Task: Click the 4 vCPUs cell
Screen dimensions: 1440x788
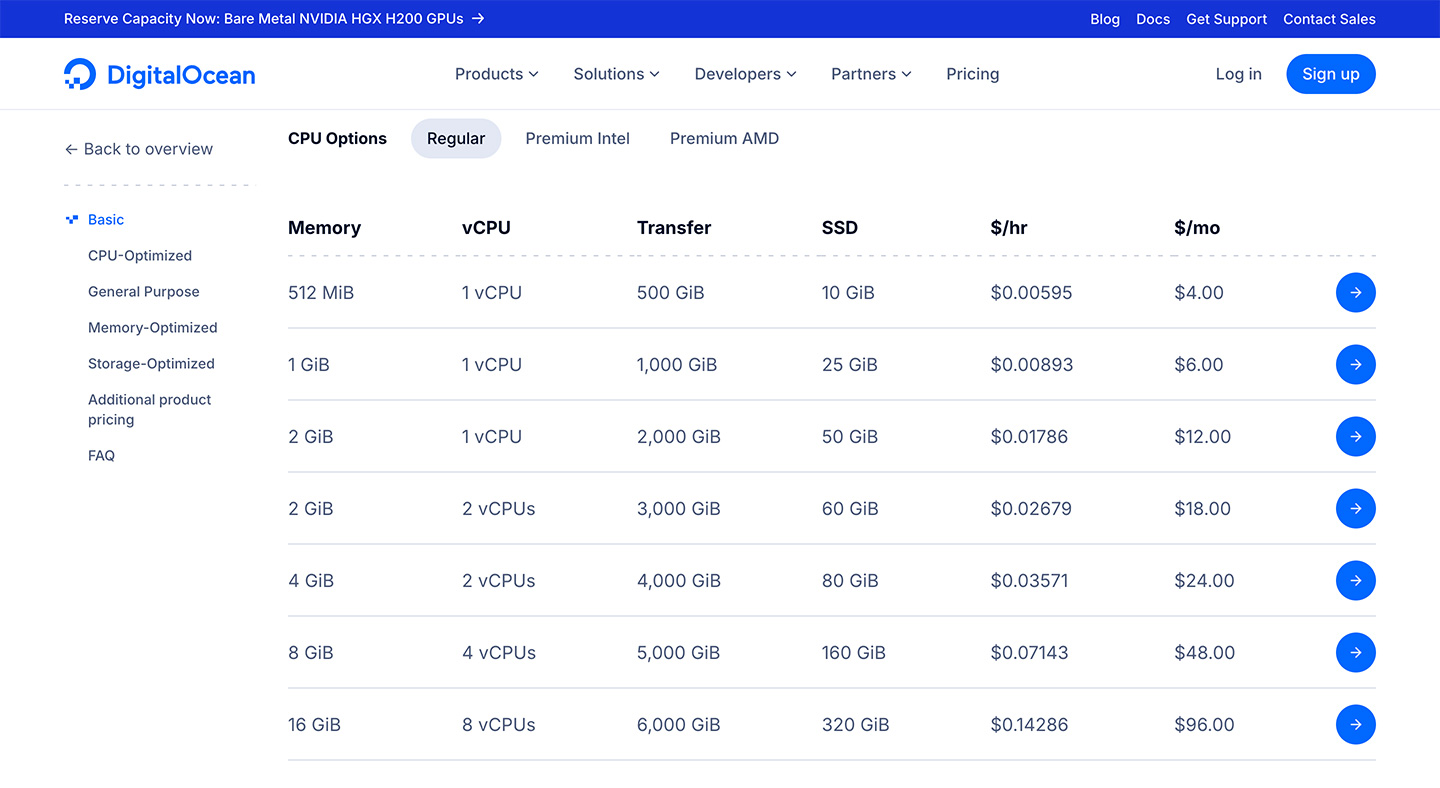Action: tap(499, 653)
